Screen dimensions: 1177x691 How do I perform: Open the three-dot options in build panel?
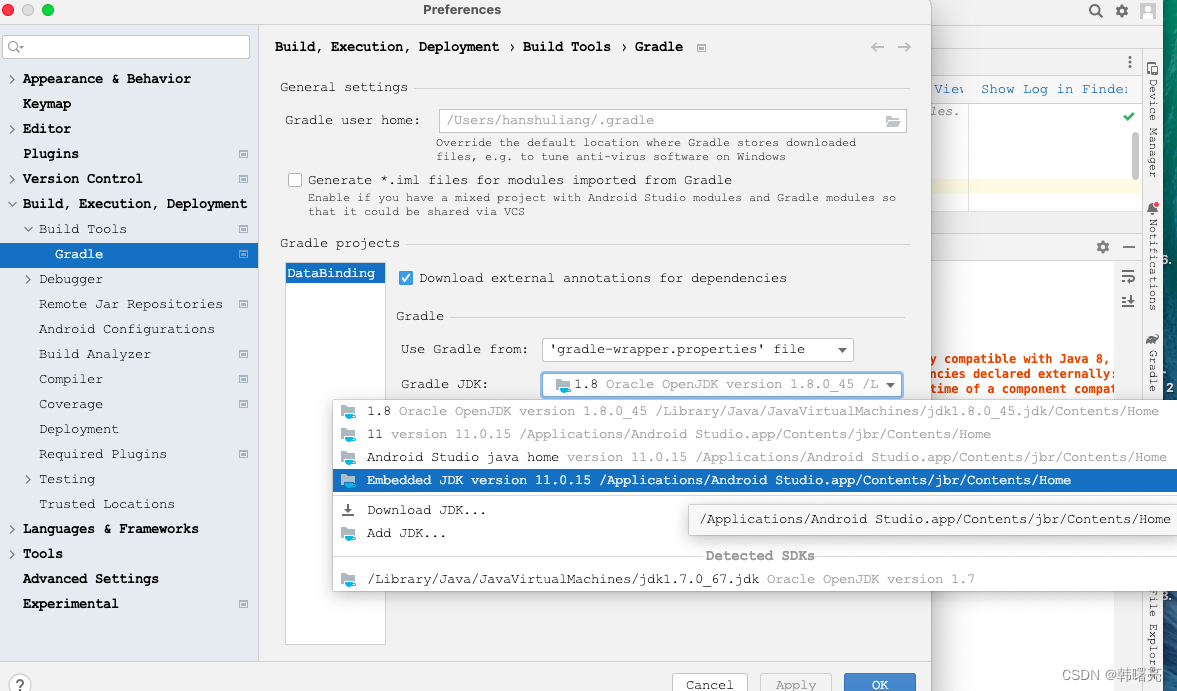(1130, 62)
